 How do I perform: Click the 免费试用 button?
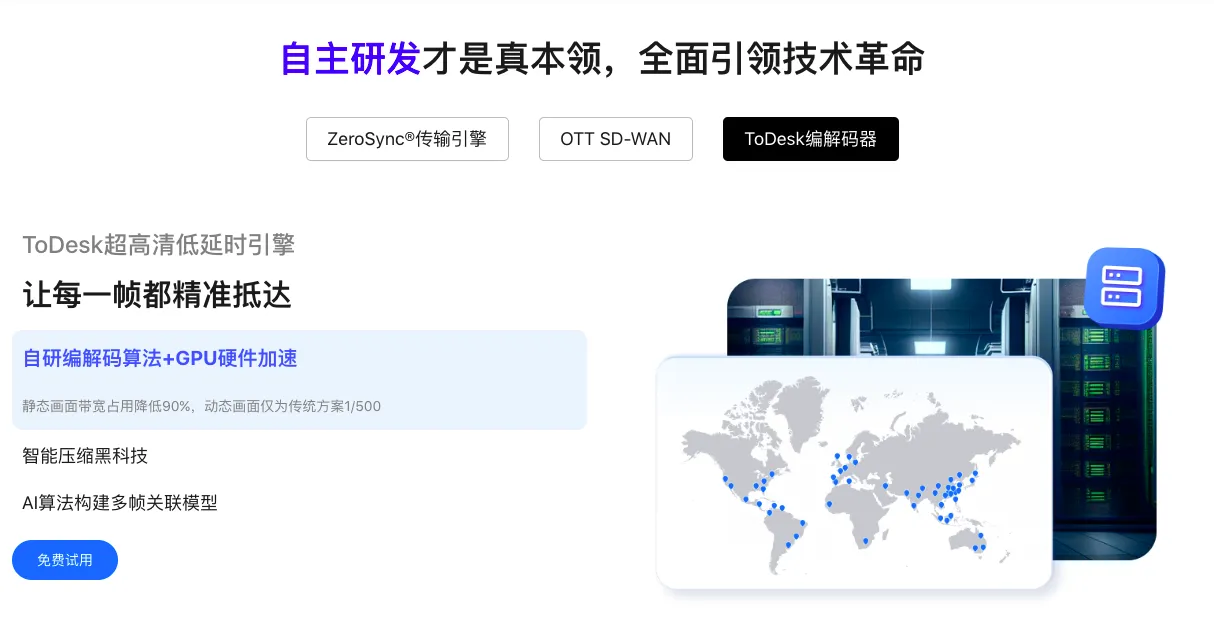[x=65, y=560]
